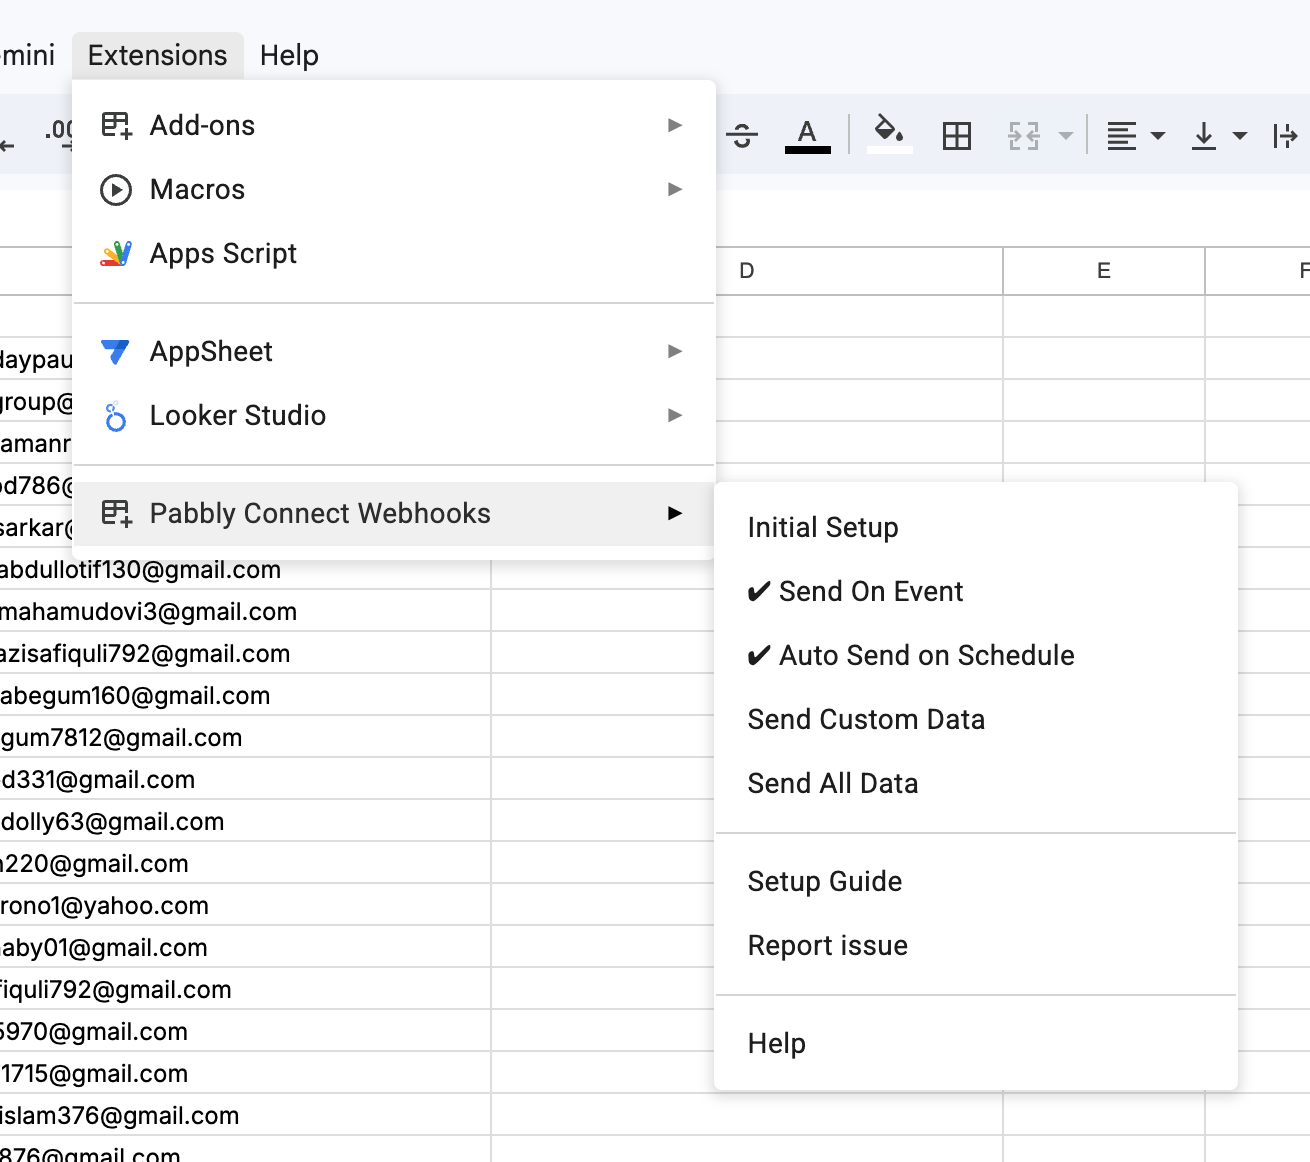Open the vertical align dropdown arrow
This screenshot has width=1310, height=1162.
click(1240, 135)
